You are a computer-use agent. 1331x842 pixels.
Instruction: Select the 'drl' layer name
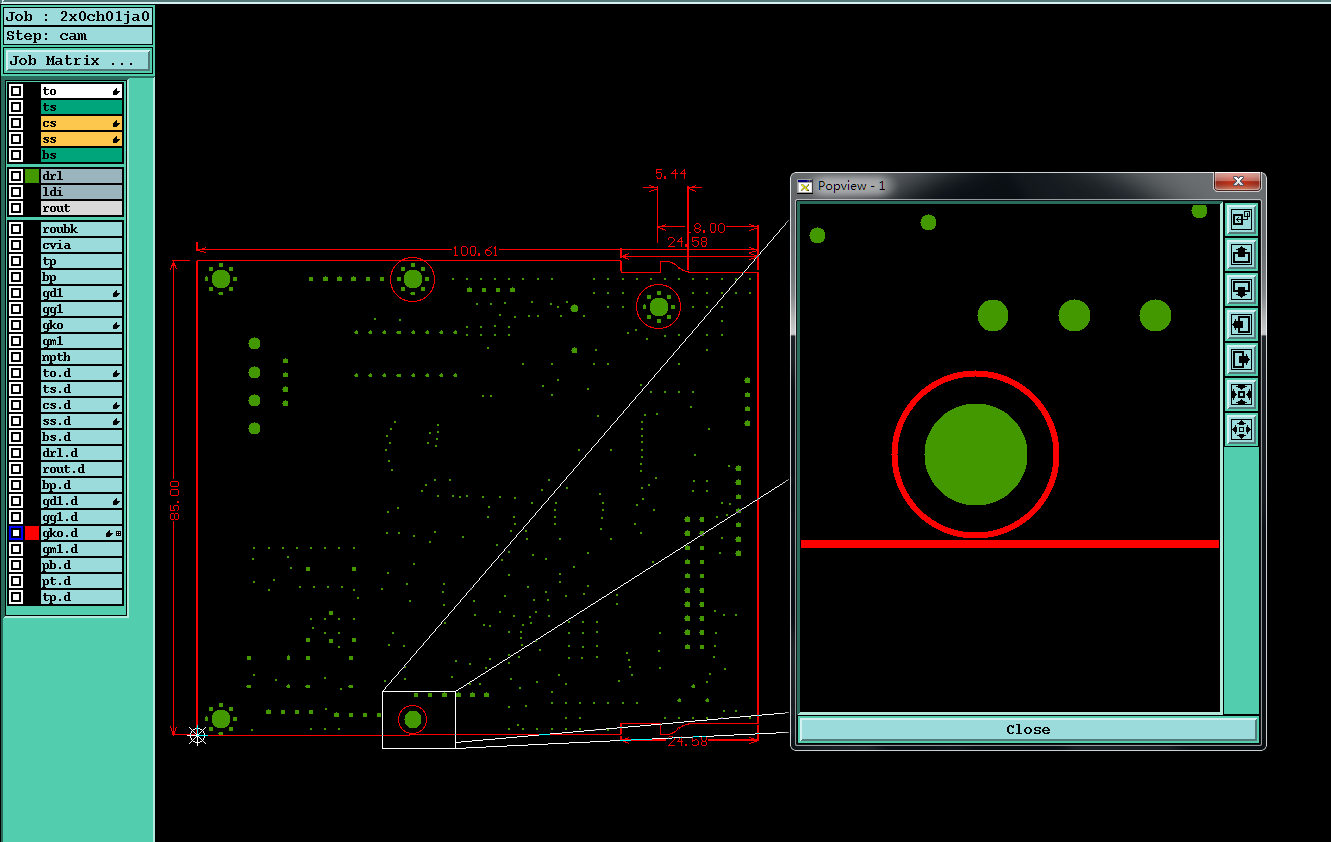(x=82, y=176)
